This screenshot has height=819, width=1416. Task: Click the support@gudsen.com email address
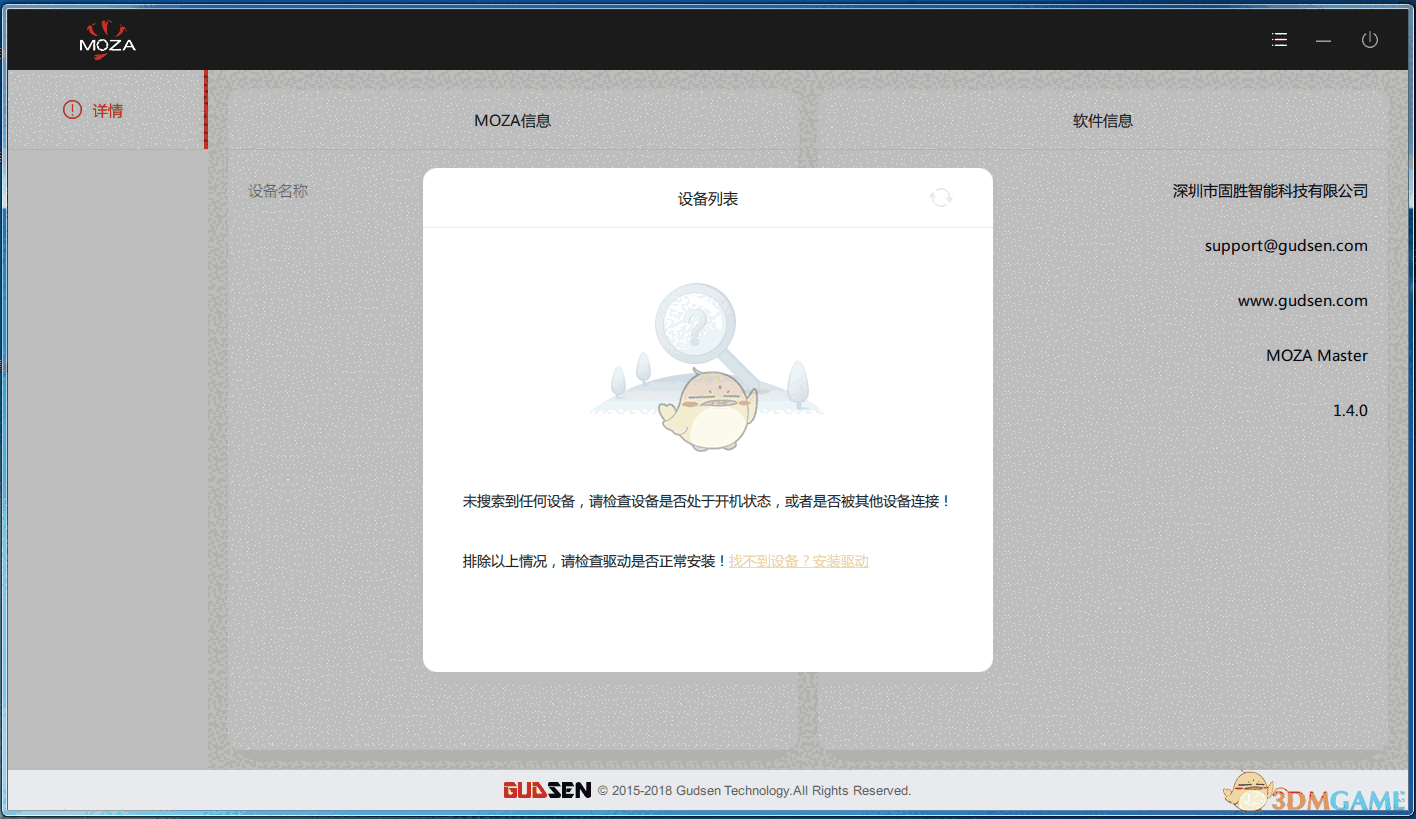tap(1286, 245)
